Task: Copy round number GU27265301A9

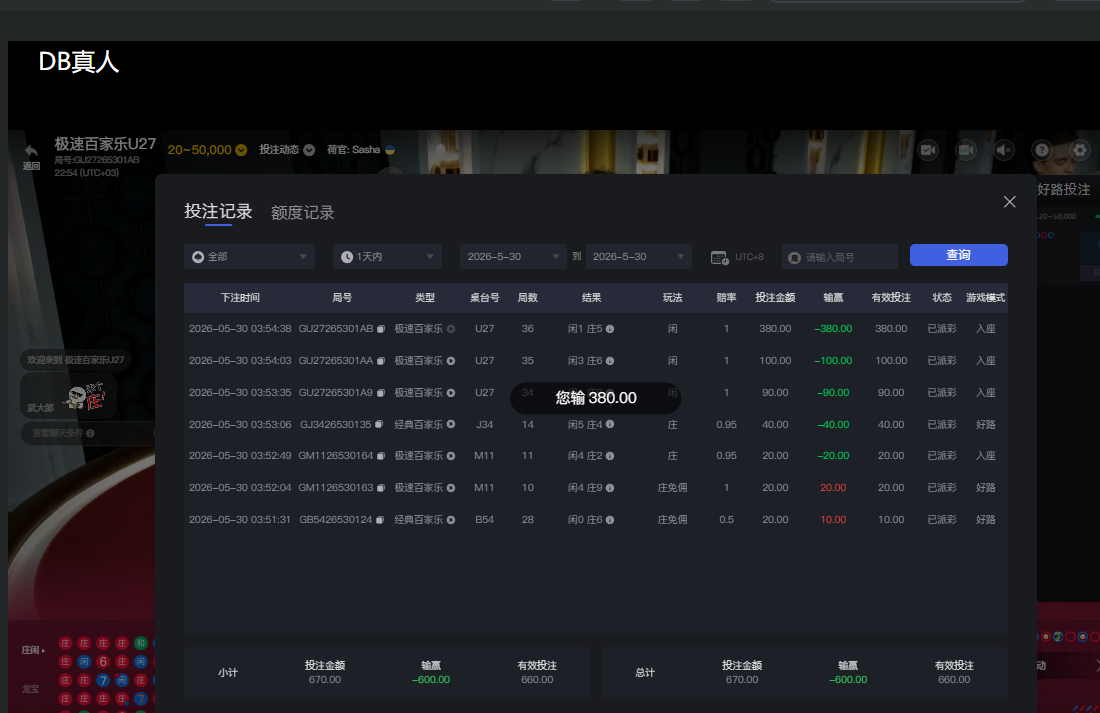Action: click(x=381, y=393)
